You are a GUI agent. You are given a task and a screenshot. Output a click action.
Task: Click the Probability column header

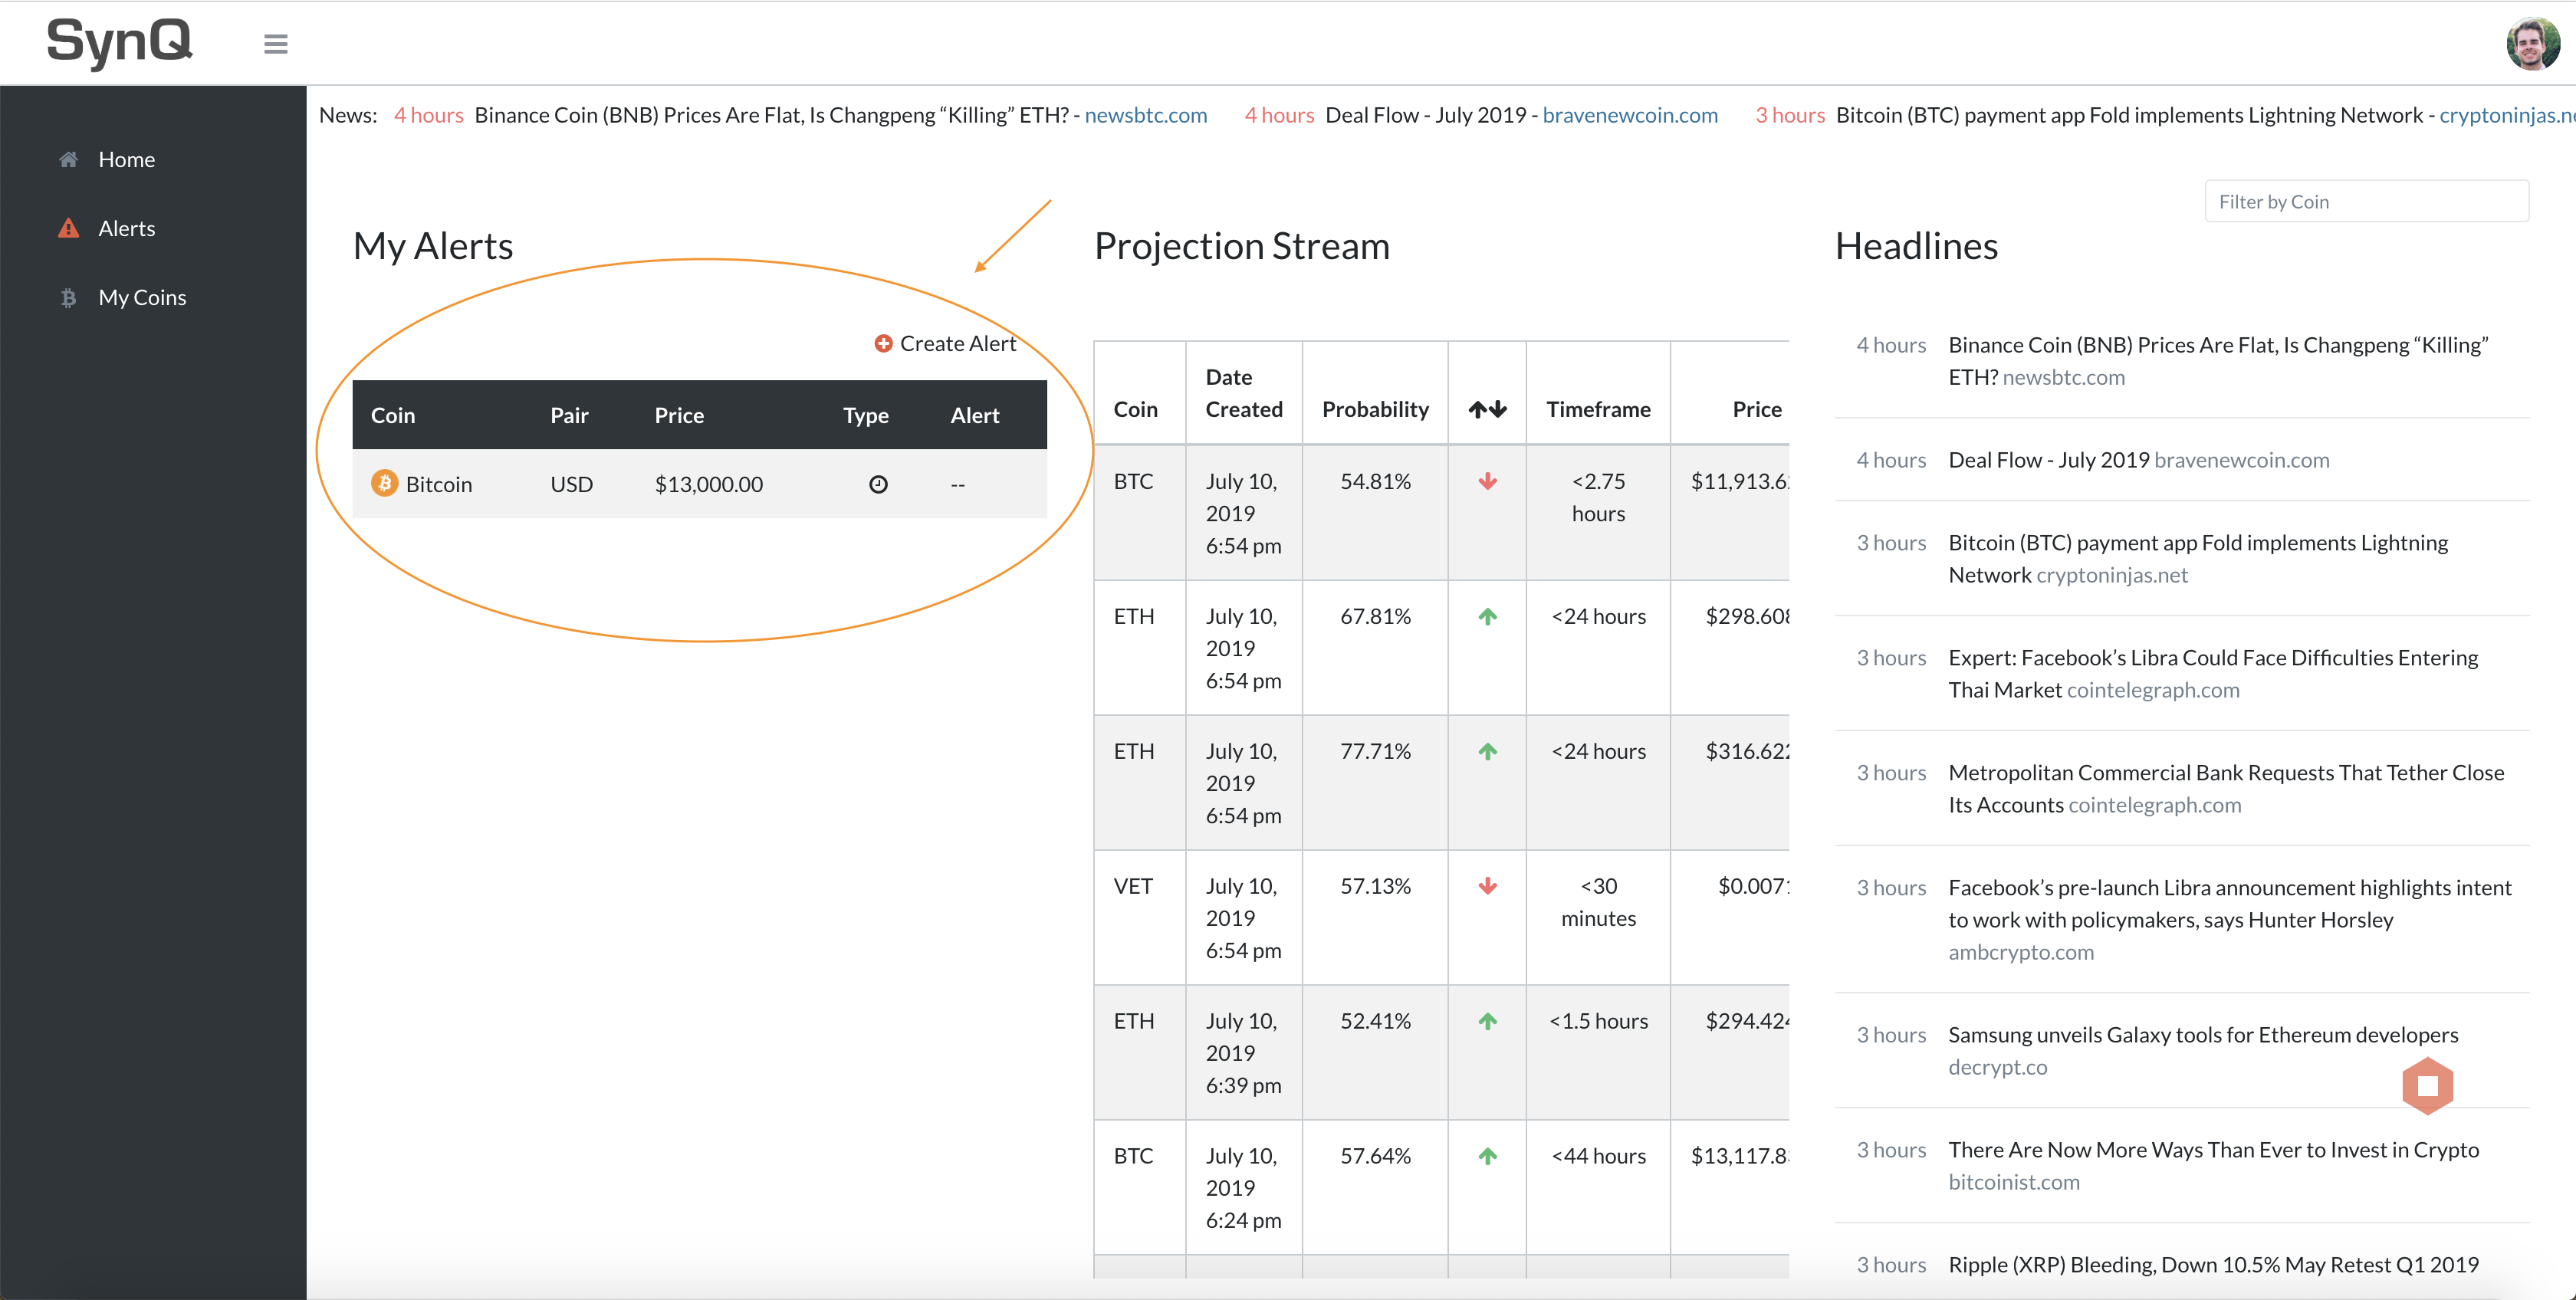1375,409
